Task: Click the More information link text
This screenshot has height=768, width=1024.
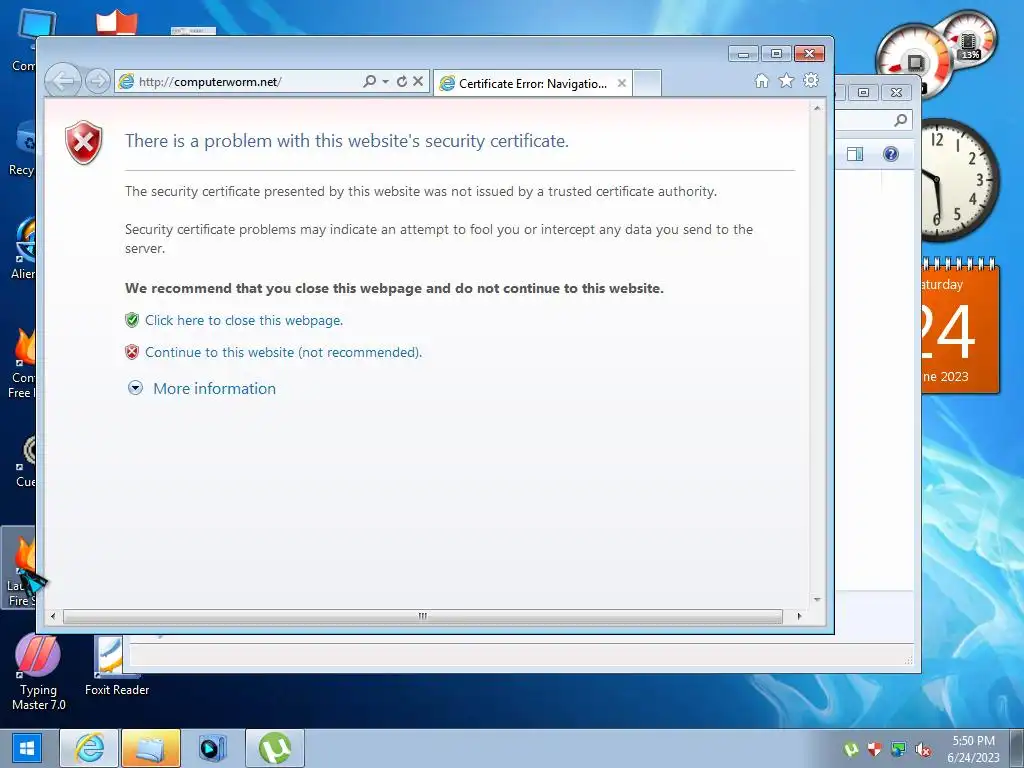Action: click(x=214, y=389)
